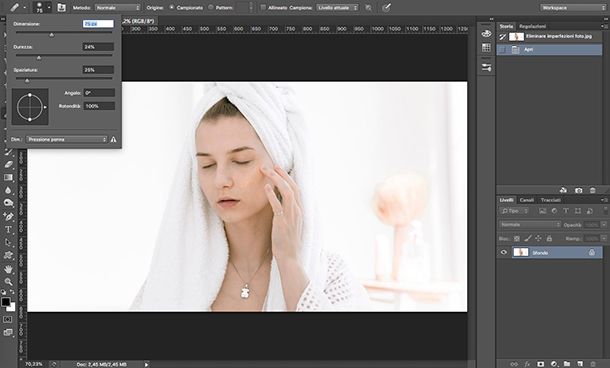Viewport: 610px width, 368px height.
Task: Click the foreground black color swatch
Action: click(x=5, y=301)
